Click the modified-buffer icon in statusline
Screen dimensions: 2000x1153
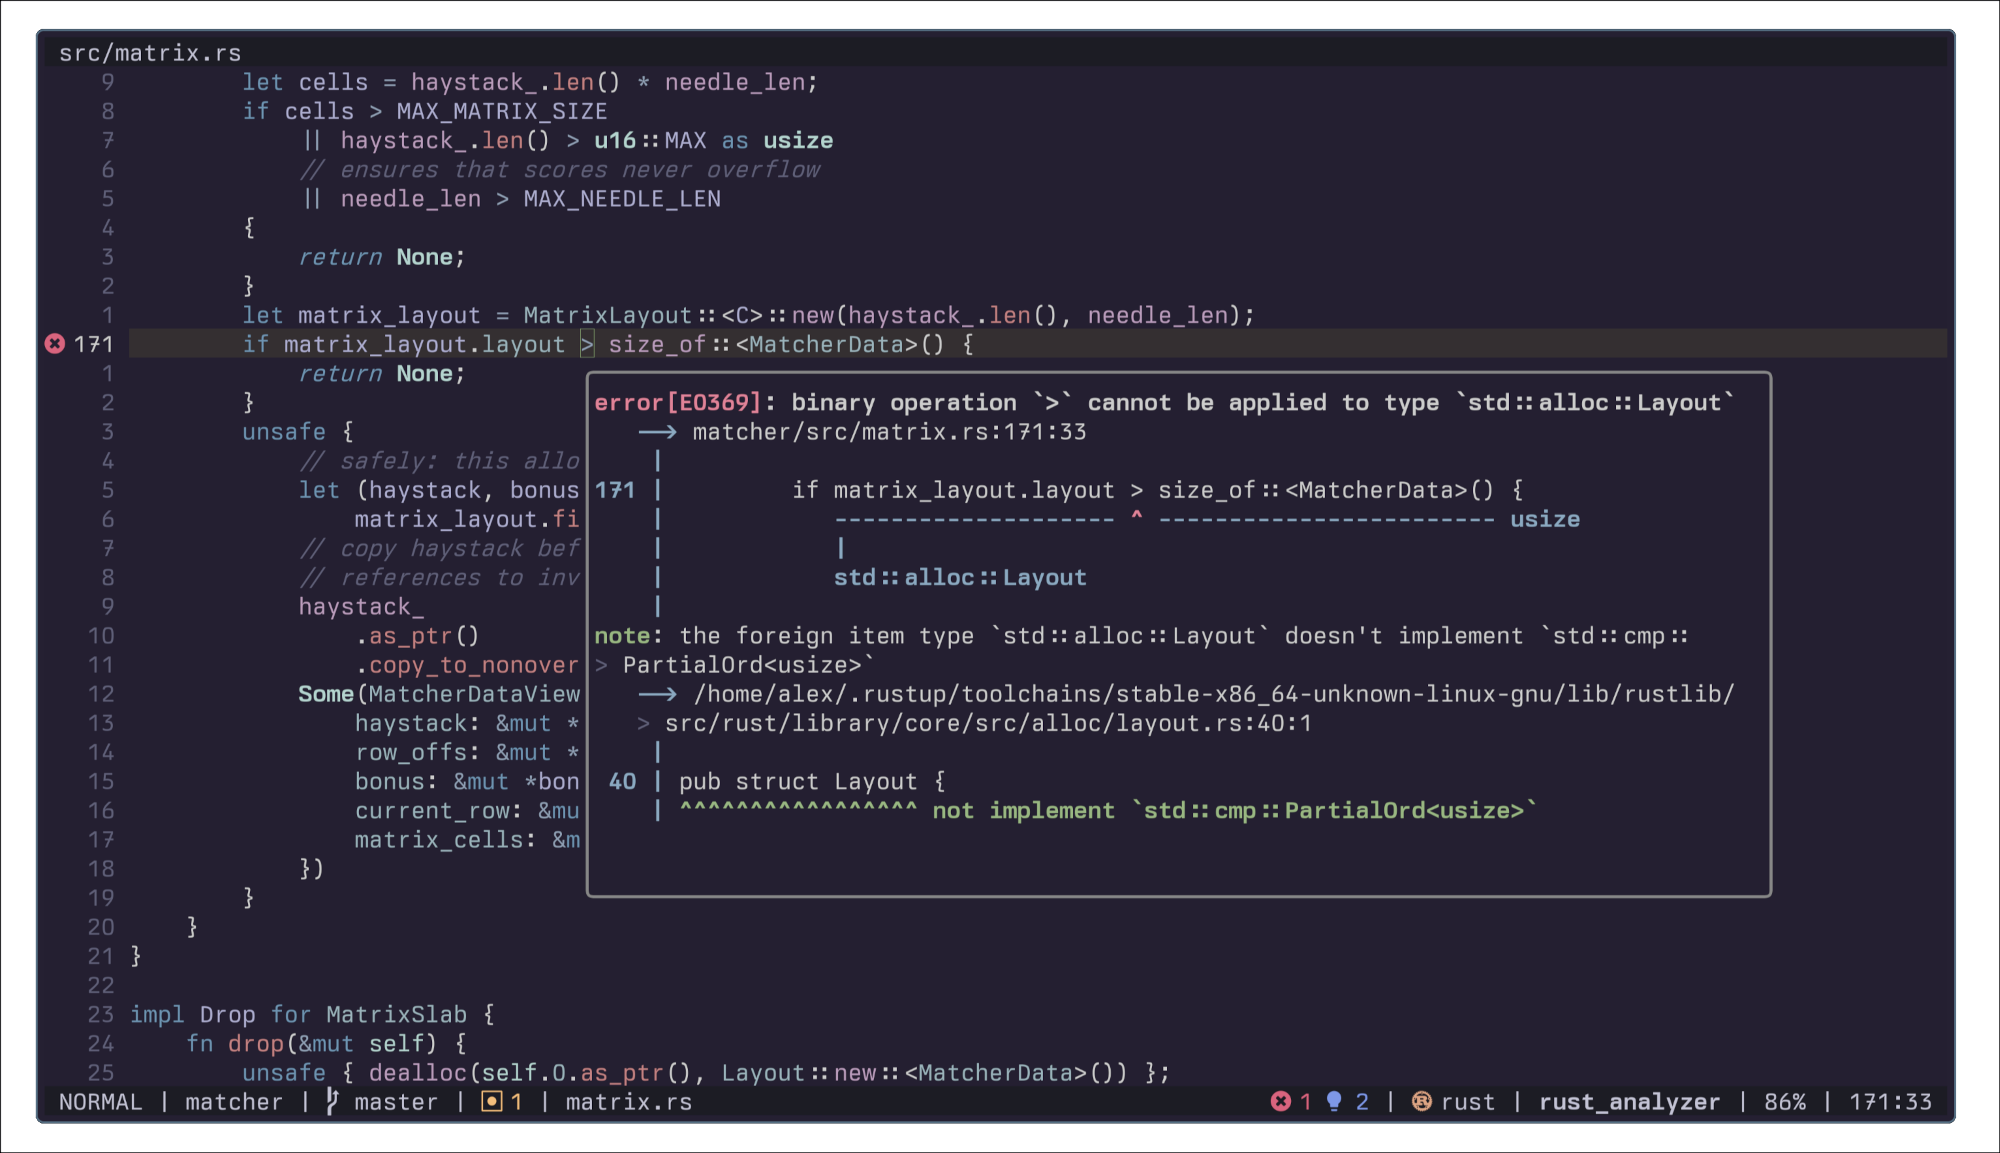pos(491,1101)
